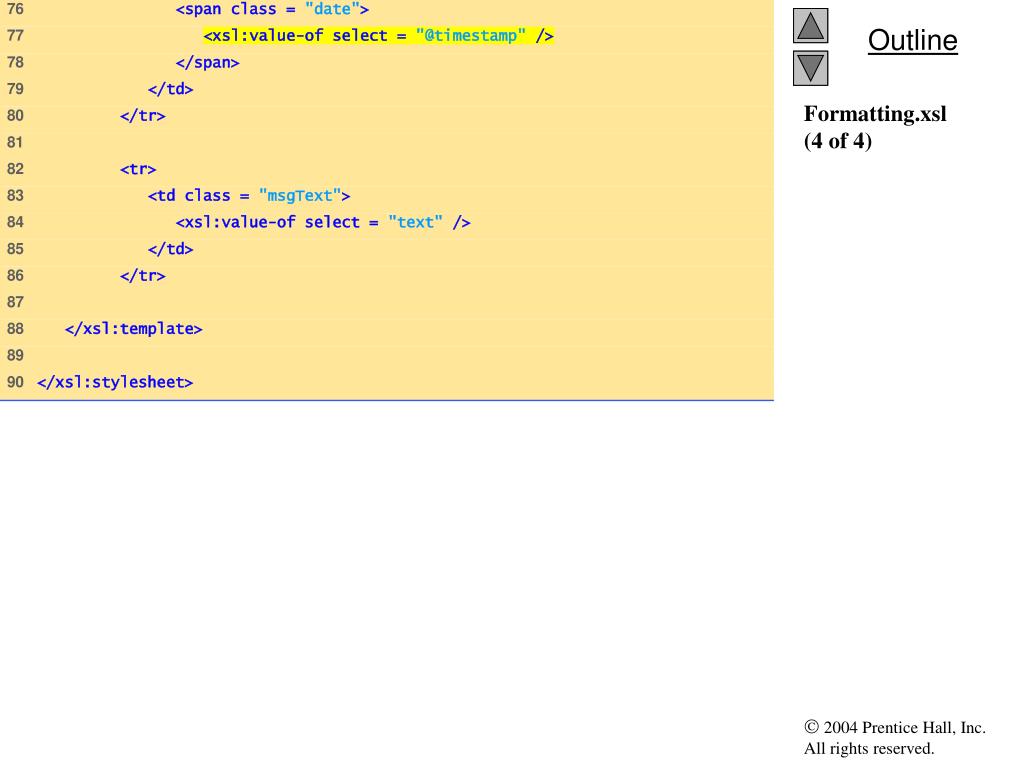The image size is (1024, 768).
Task: Click the </td> tag on line 85
Action: tap(170, 249)
